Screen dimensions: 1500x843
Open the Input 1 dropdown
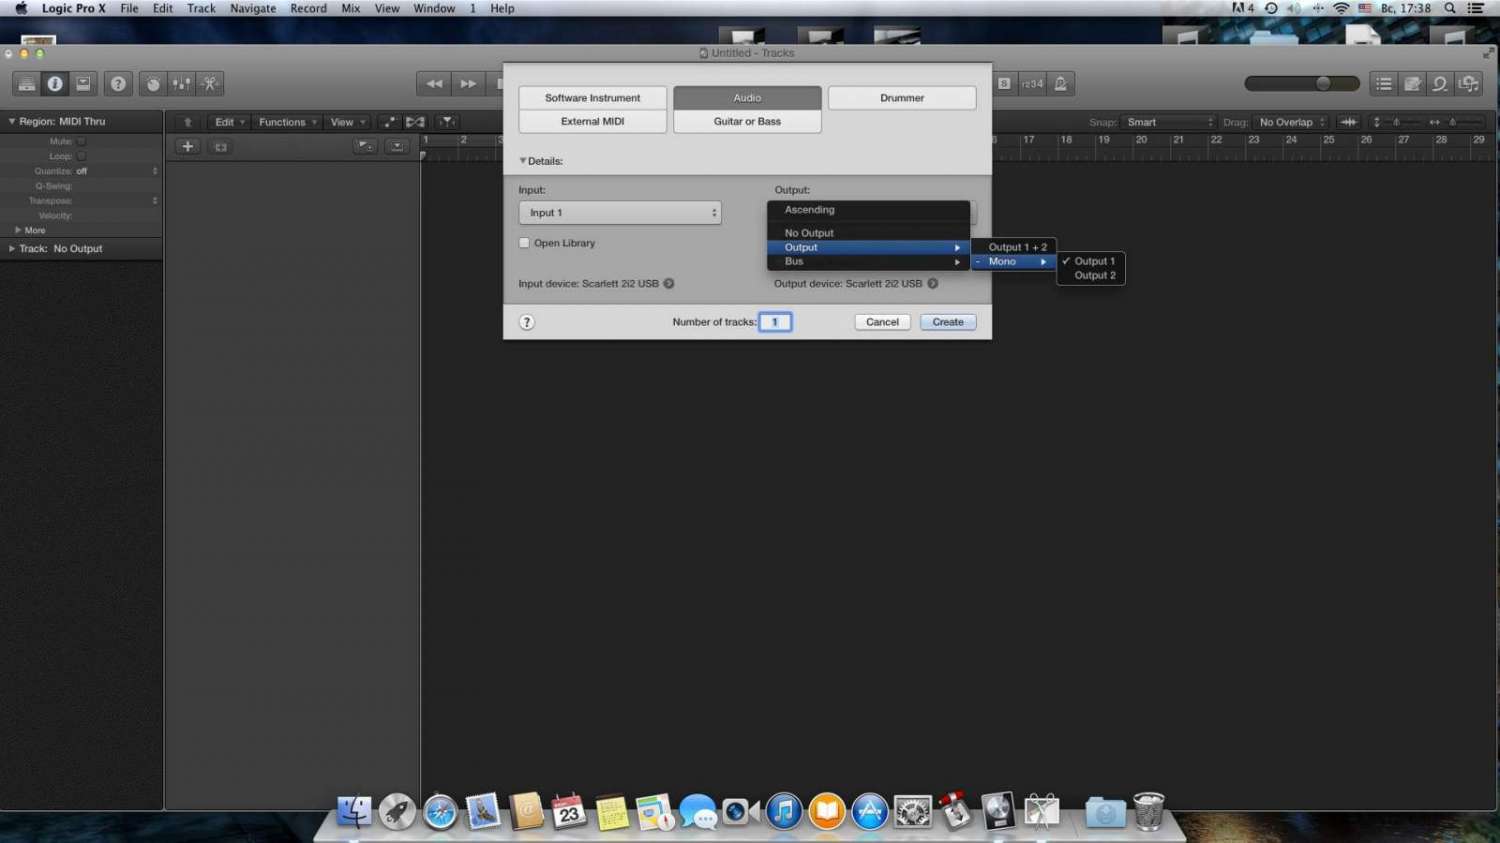[x=619, y=213]
